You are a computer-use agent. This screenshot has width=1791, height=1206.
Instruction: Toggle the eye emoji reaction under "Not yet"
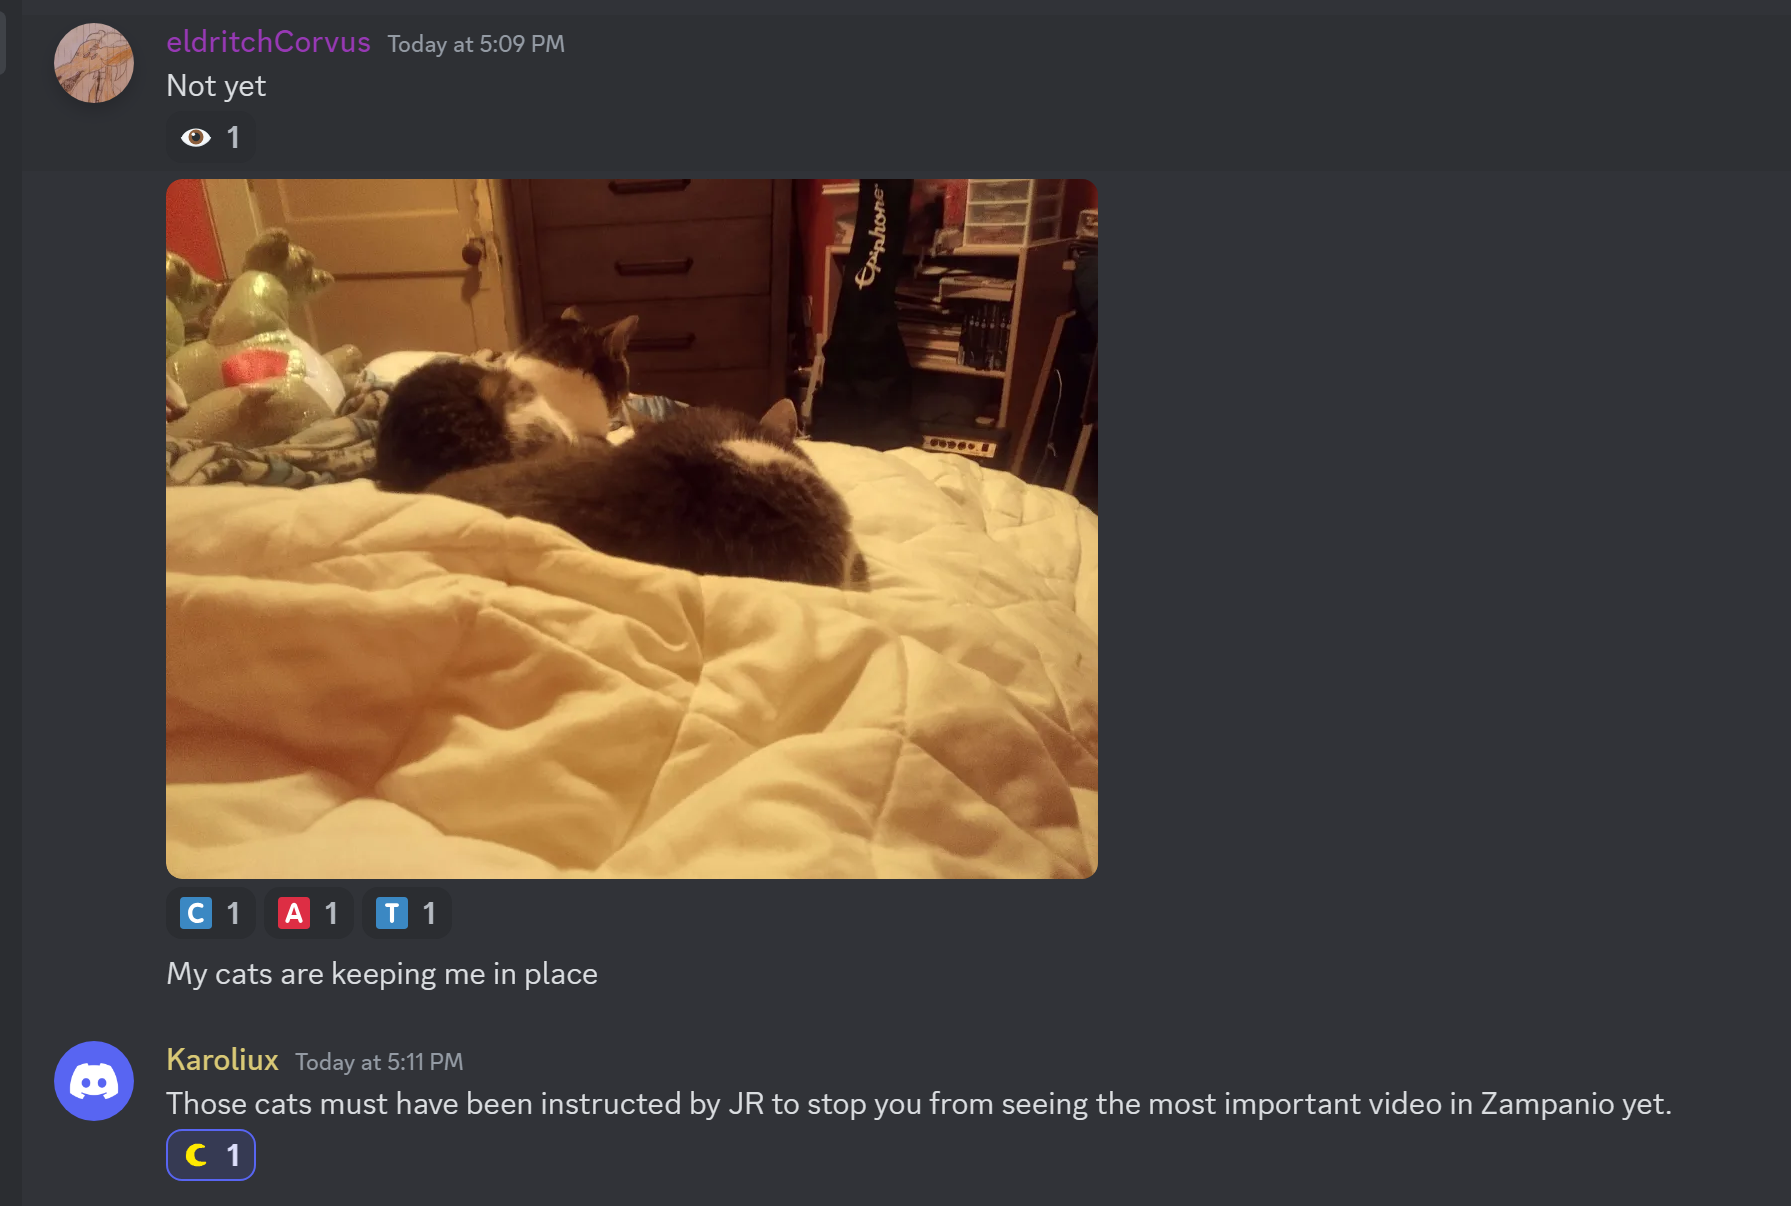point(211,137)
